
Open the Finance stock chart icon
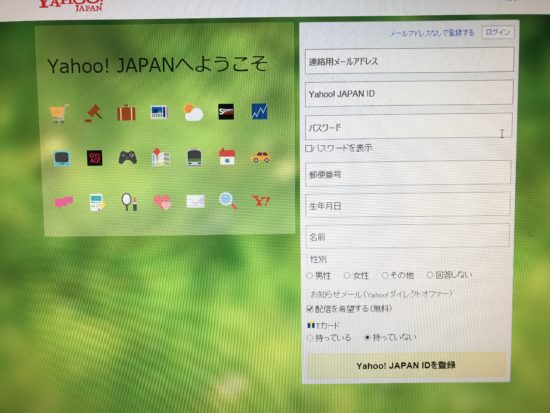[x=260, y=112]
